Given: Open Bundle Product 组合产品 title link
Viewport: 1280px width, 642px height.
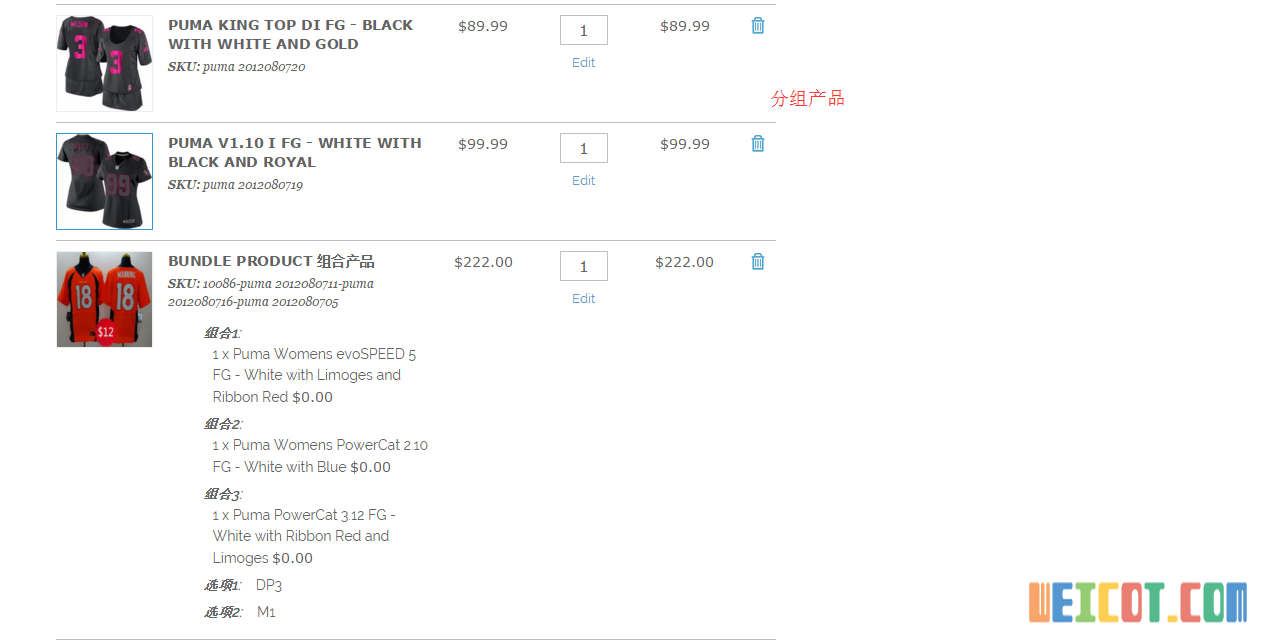Looking at the screenshot, I should click(271, 261).
